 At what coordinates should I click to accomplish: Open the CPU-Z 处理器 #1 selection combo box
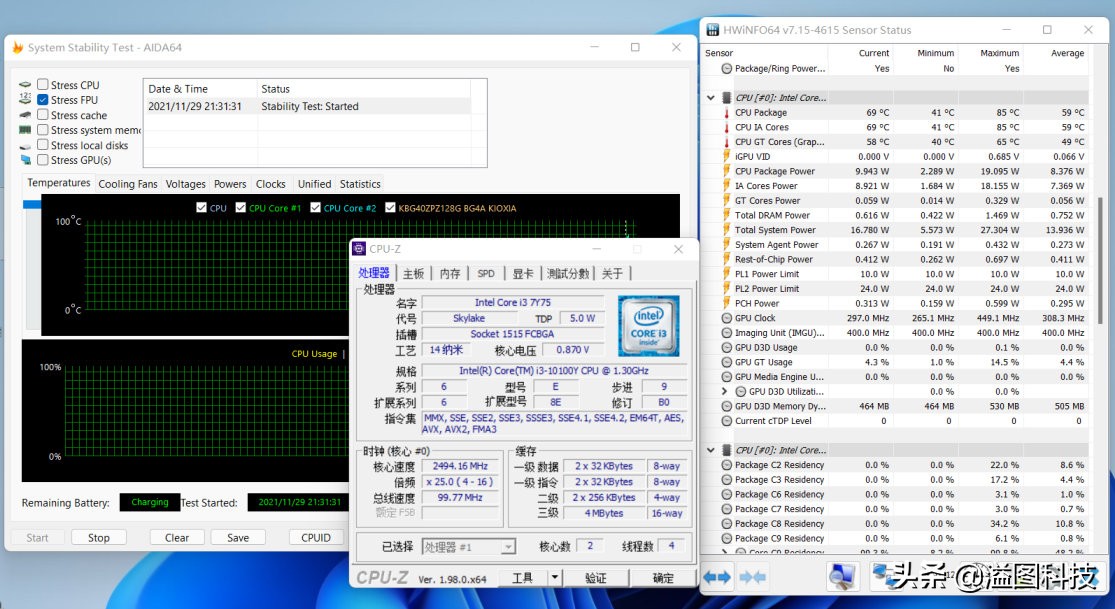click(469, 546)
